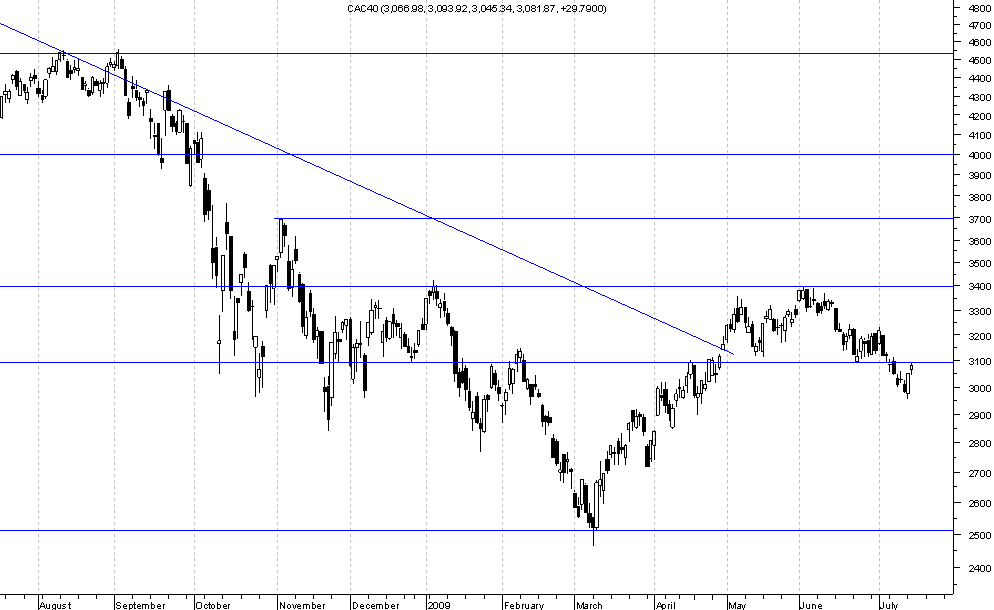Click the 2600 price label

point(979,503)
